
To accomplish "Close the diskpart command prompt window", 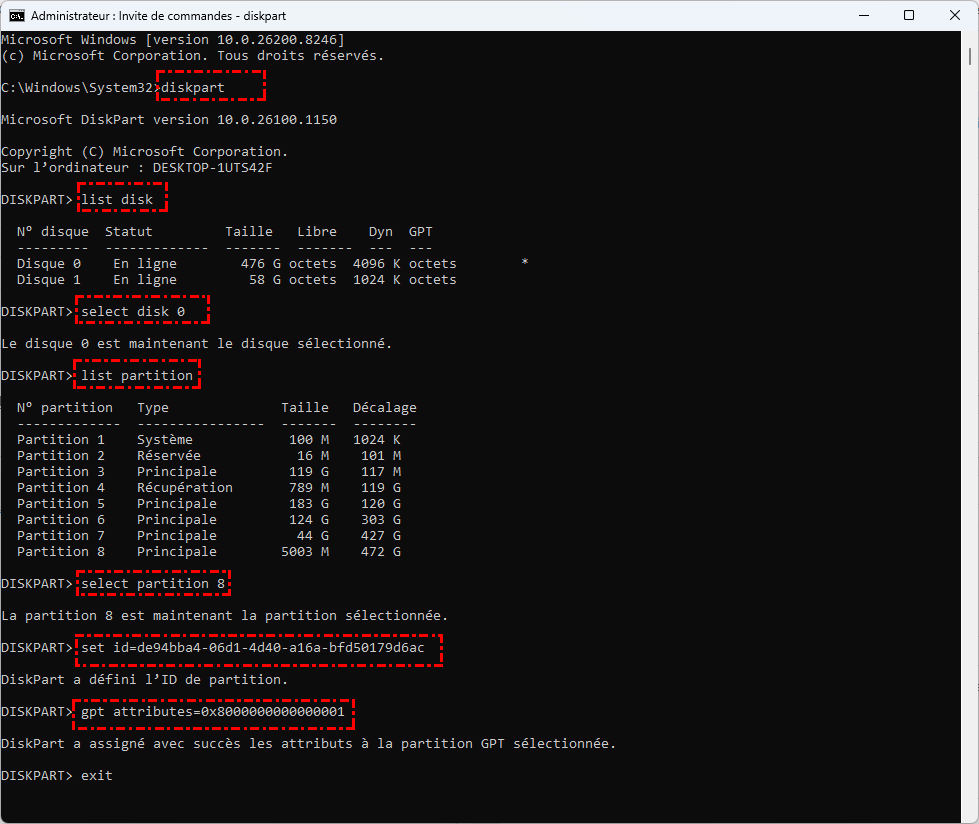I will click(x=954, y=16).
